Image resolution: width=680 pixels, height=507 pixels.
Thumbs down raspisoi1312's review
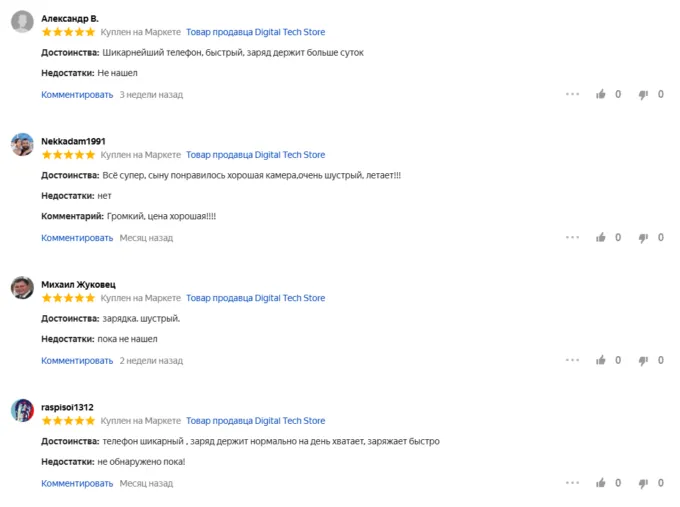(x=643, y=484)
